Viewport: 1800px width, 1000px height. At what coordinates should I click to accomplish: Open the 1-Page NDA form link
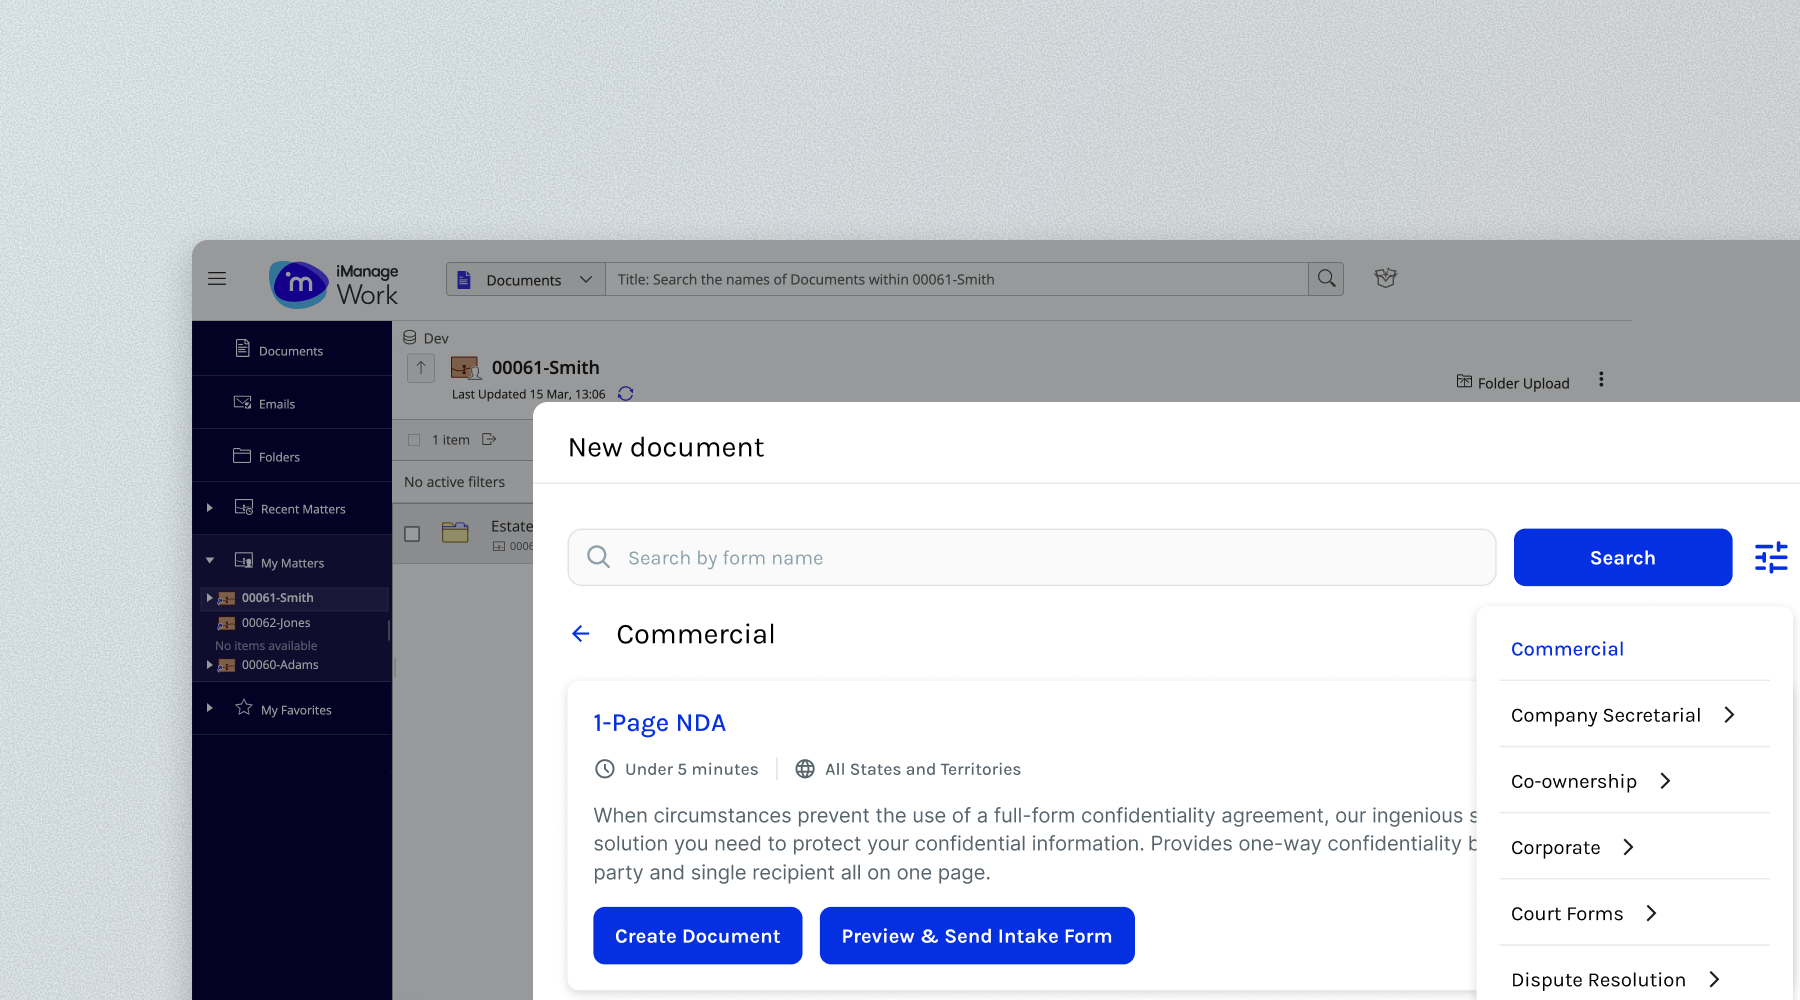pyautogui.click(x=659, y=723)
